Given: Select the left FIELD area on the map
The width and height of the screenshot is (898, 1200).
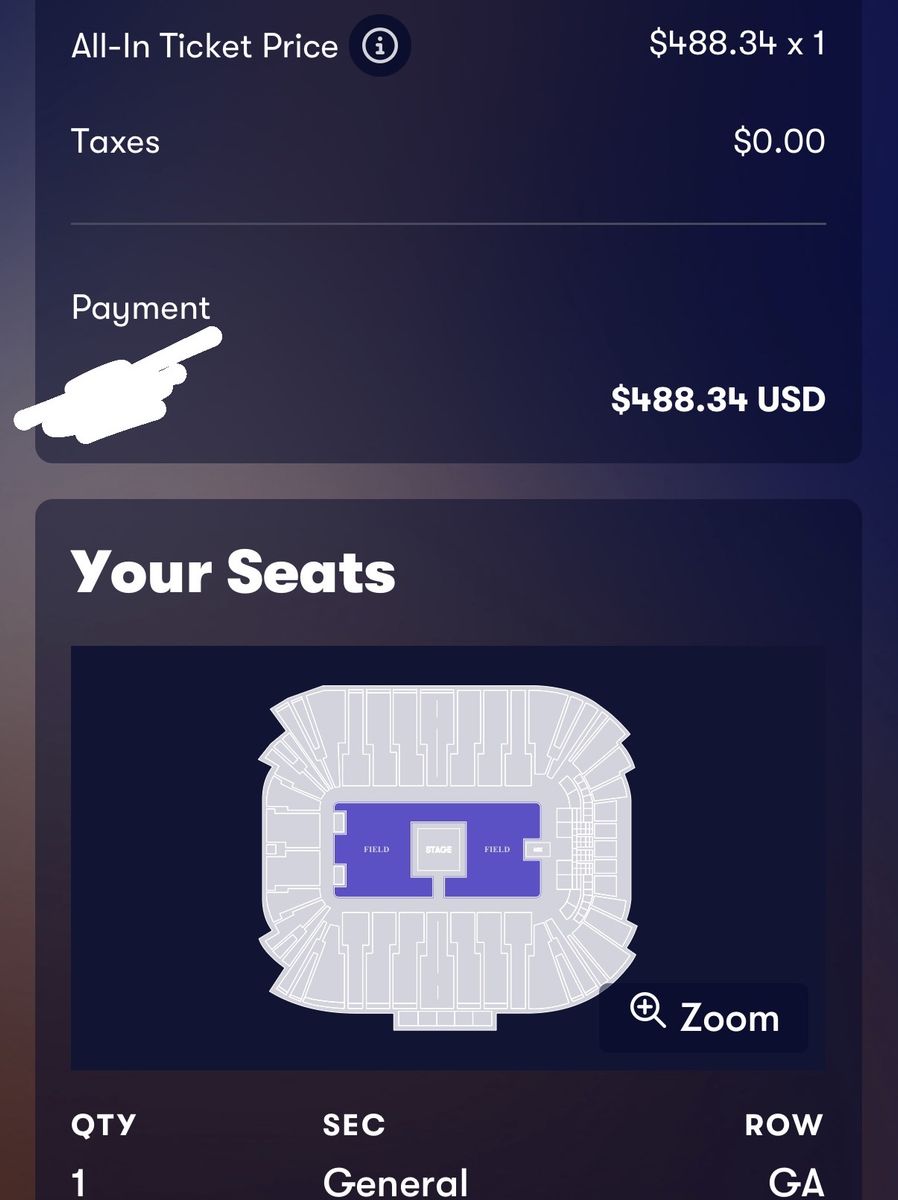Looking at the screenshot, I should point(376,849).
